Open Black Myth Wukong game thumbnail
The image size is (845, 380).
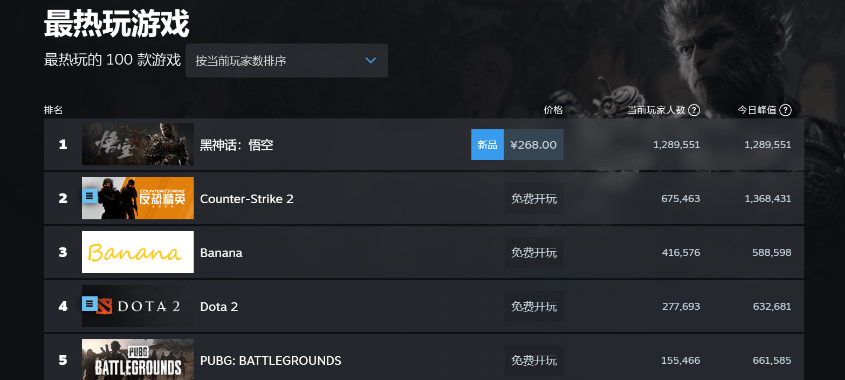click(138, 144)
